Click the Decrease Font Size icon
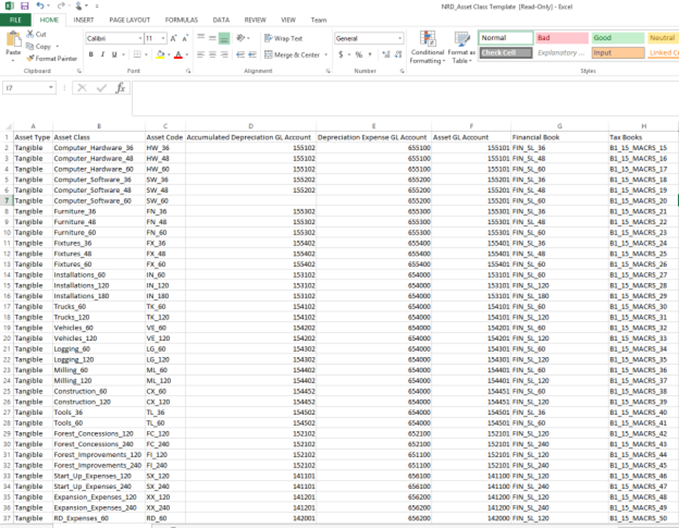Screen dimensions: 679x528 click(x=185, y=39)
